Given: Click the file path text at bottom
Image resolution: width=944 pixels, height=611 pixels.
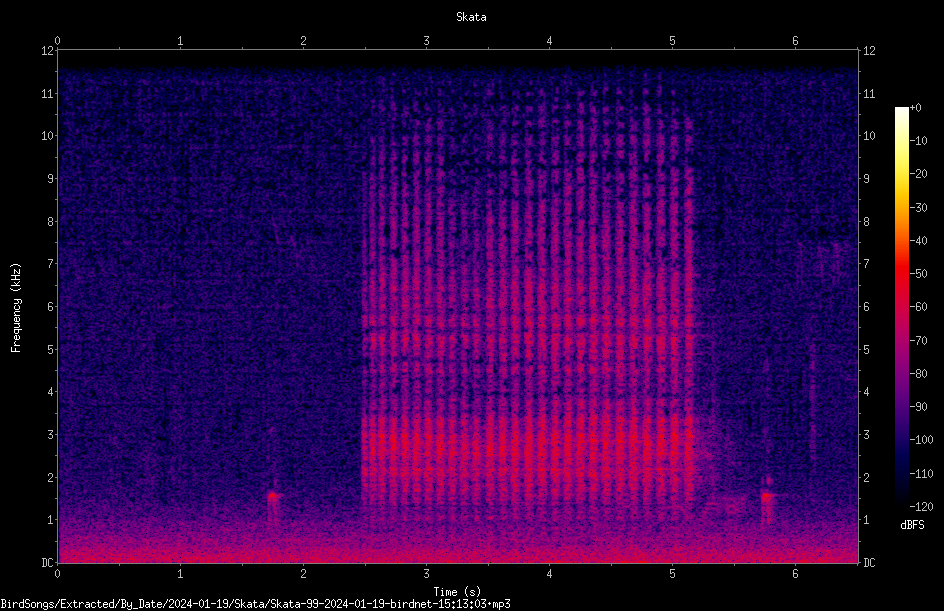Looking at the screenshot, I should point(255,604).
